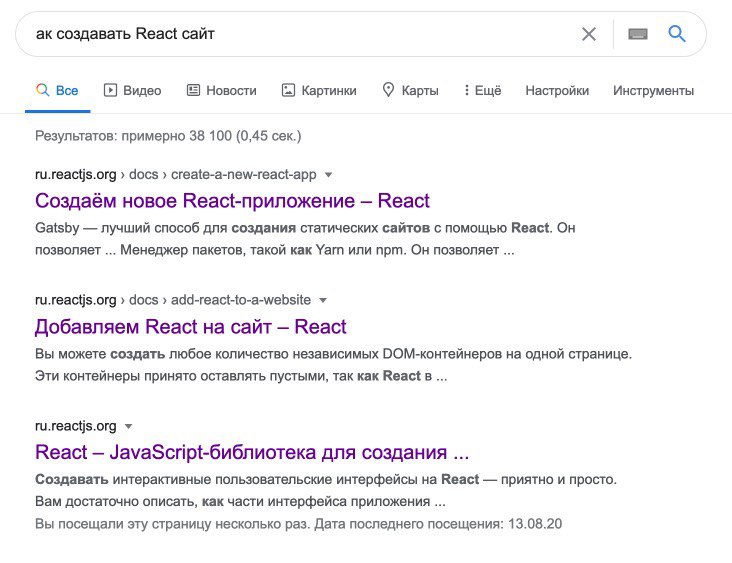Expand arrow next to add-react-to-a-website URL
The width and height of the screenshot is (732, 563).
click(x=323, y=300)
